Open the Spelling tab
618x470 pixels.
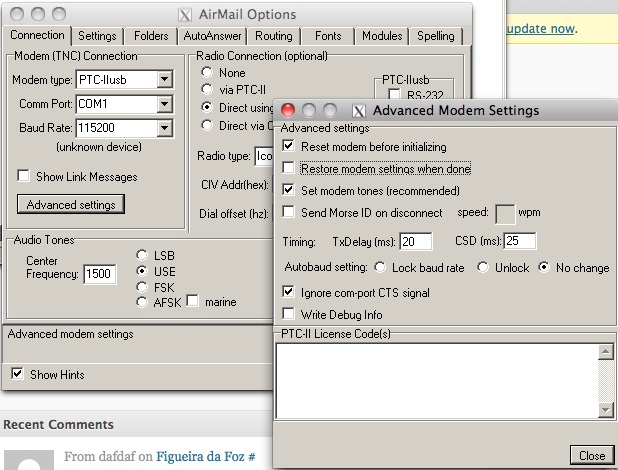click(x=436, y=36)
